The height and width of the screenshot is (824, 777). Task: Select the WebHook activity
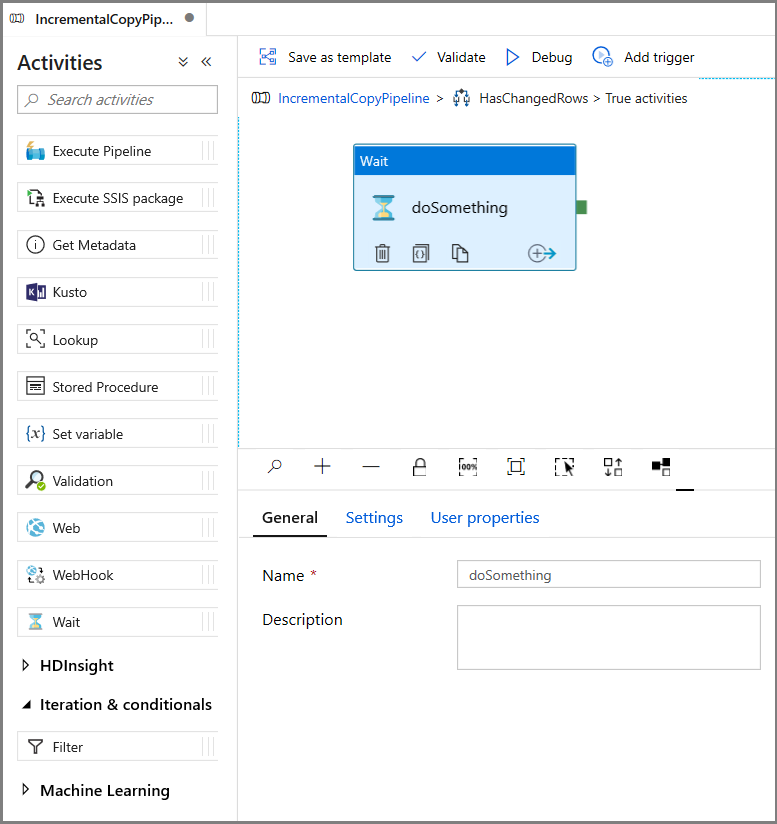tap(117, 575)
